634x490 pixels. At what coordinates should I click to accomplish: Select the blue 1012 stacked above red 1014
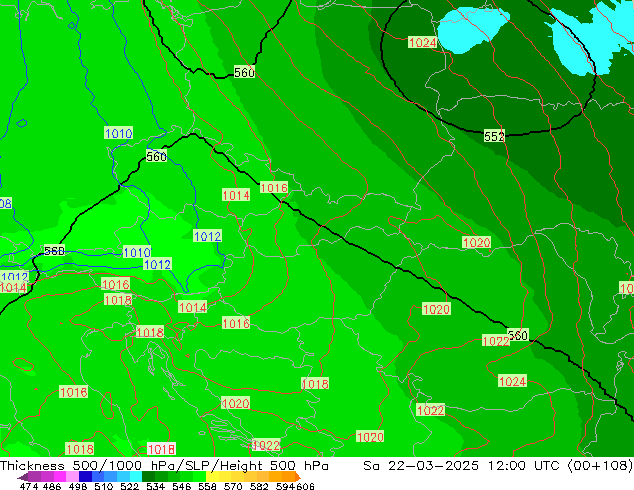[14, 277]
